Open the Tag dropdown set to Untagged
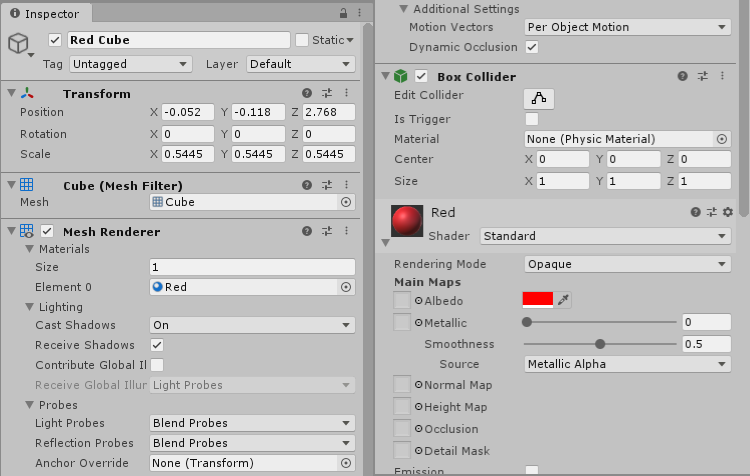 pyautogui.click(x=130, y=64)
